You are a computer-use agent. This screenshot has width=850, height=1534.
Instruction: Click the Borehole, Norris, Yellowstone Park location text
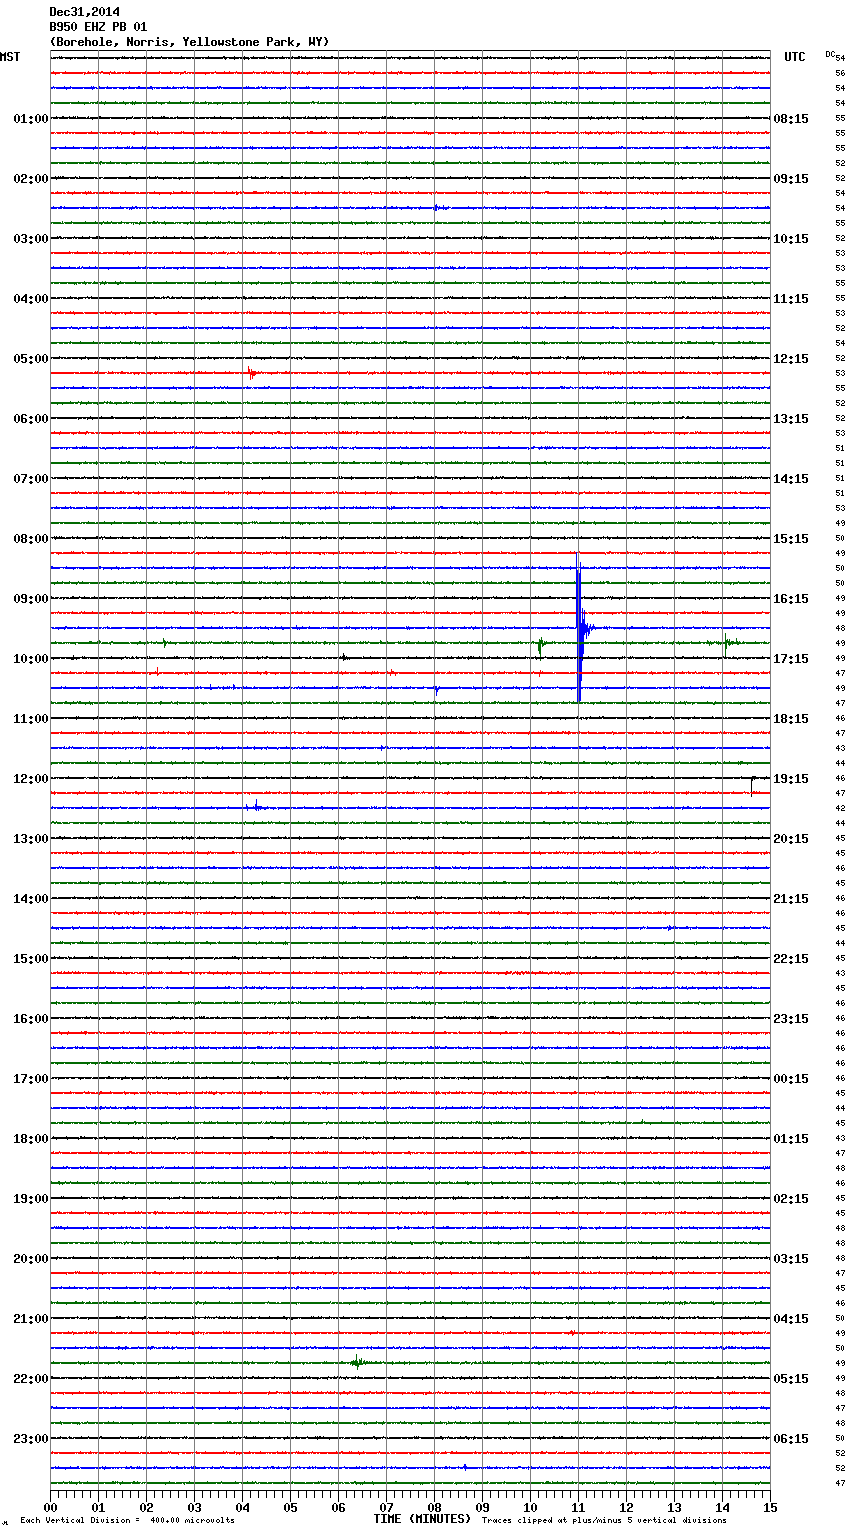189,42
